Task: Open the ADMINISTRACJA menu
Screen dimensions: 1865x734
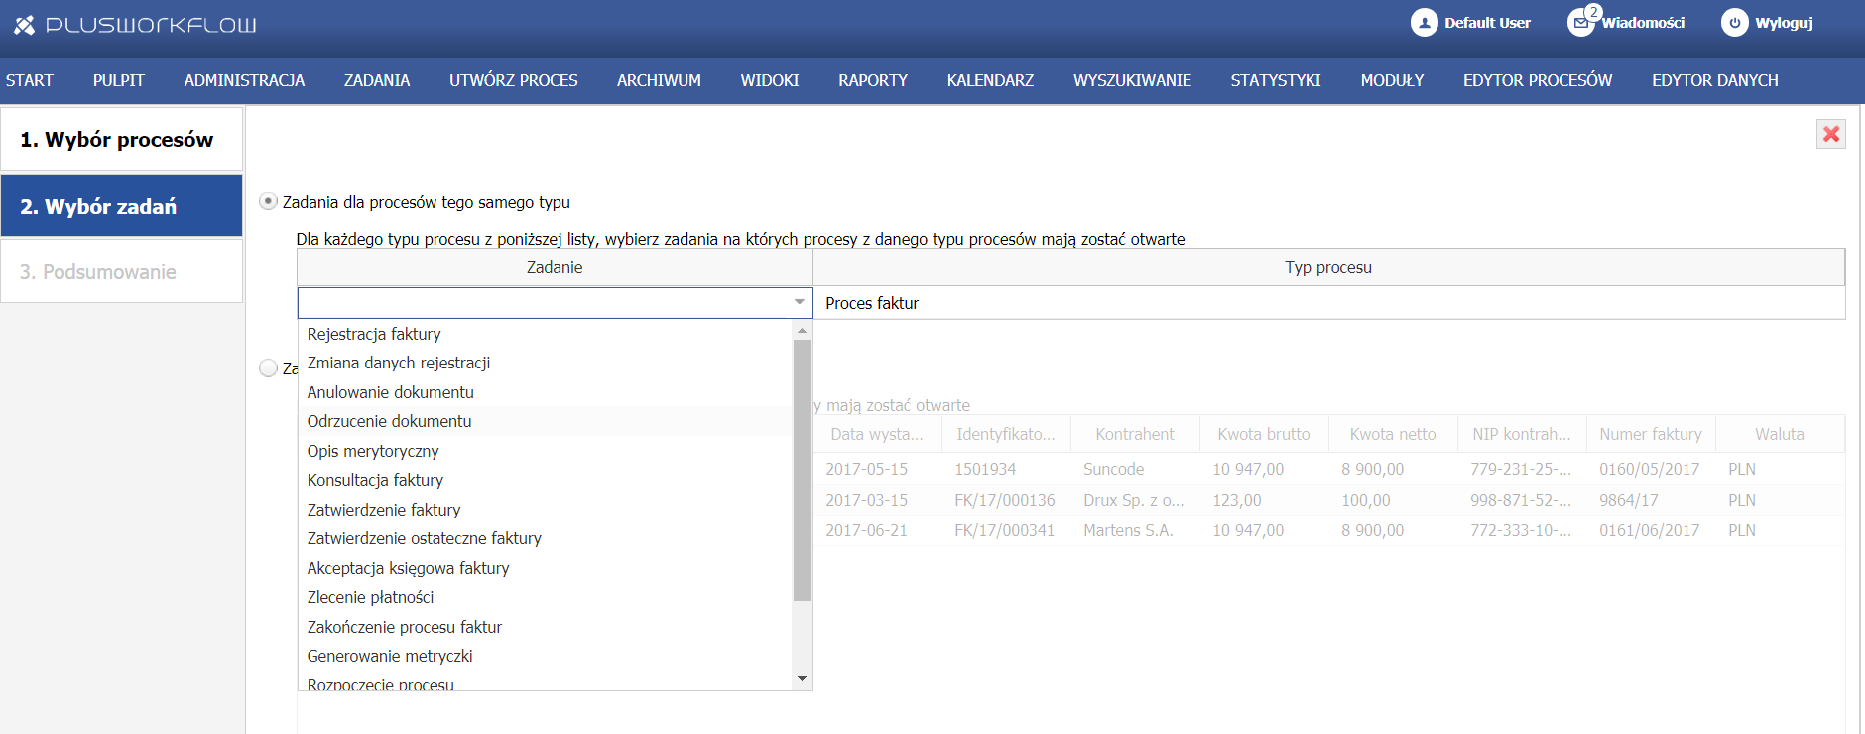Action: tap(244, 80)
